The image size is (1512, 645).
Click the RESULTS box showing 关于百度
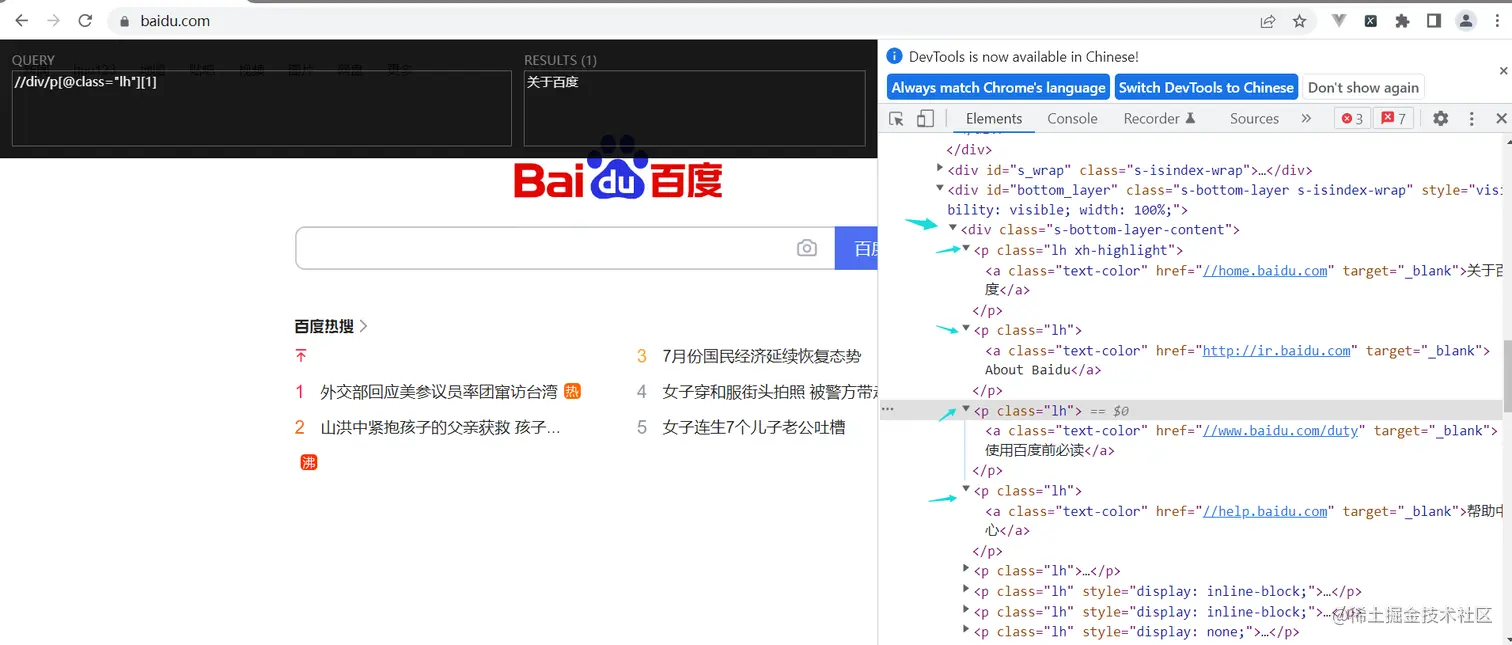694,108
